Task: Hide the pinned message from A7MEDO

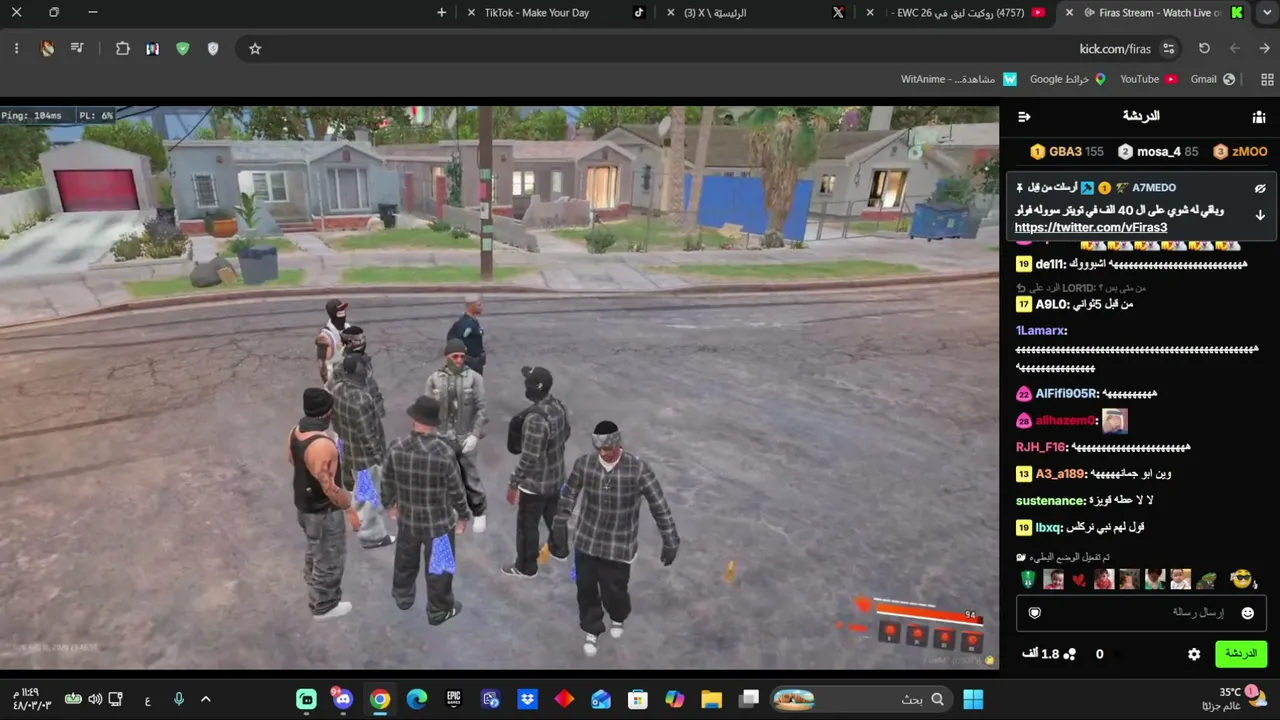Action: [x=1260, y=188]
